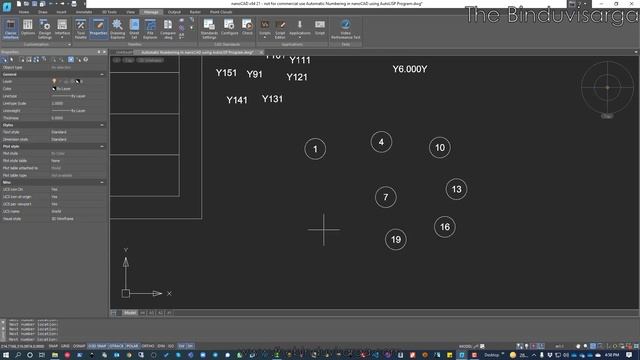Toggle ORTHO mode in status bar

pos(148,346)
